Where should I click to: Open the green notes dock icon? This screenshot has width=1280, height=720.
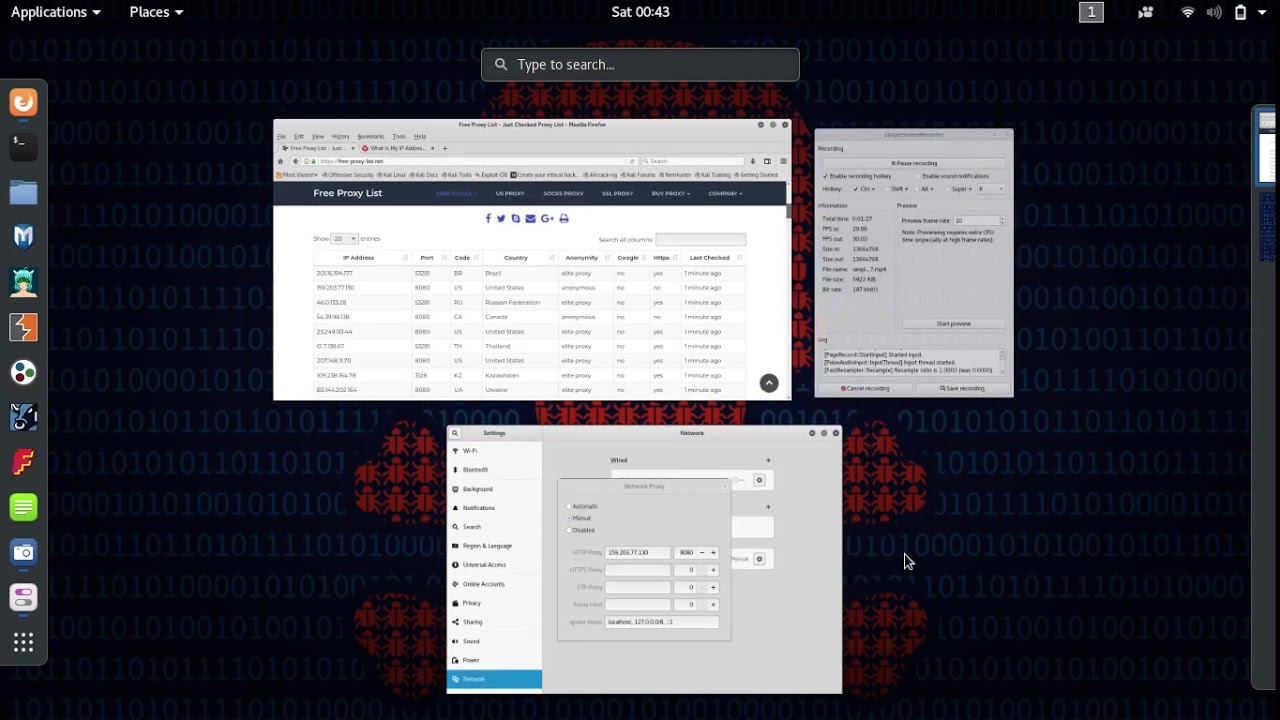click(23, 507)
